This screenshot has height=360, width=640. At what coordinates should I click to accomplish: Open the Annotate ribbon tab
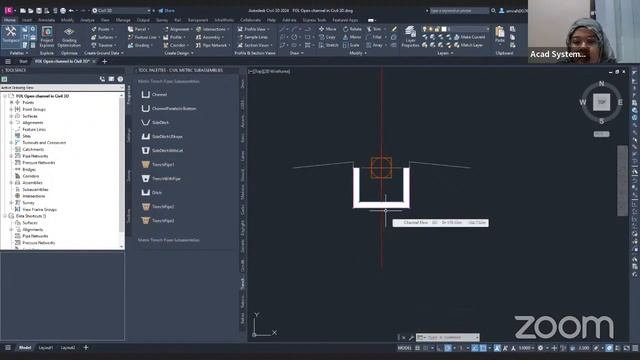(x=46, y=20)
